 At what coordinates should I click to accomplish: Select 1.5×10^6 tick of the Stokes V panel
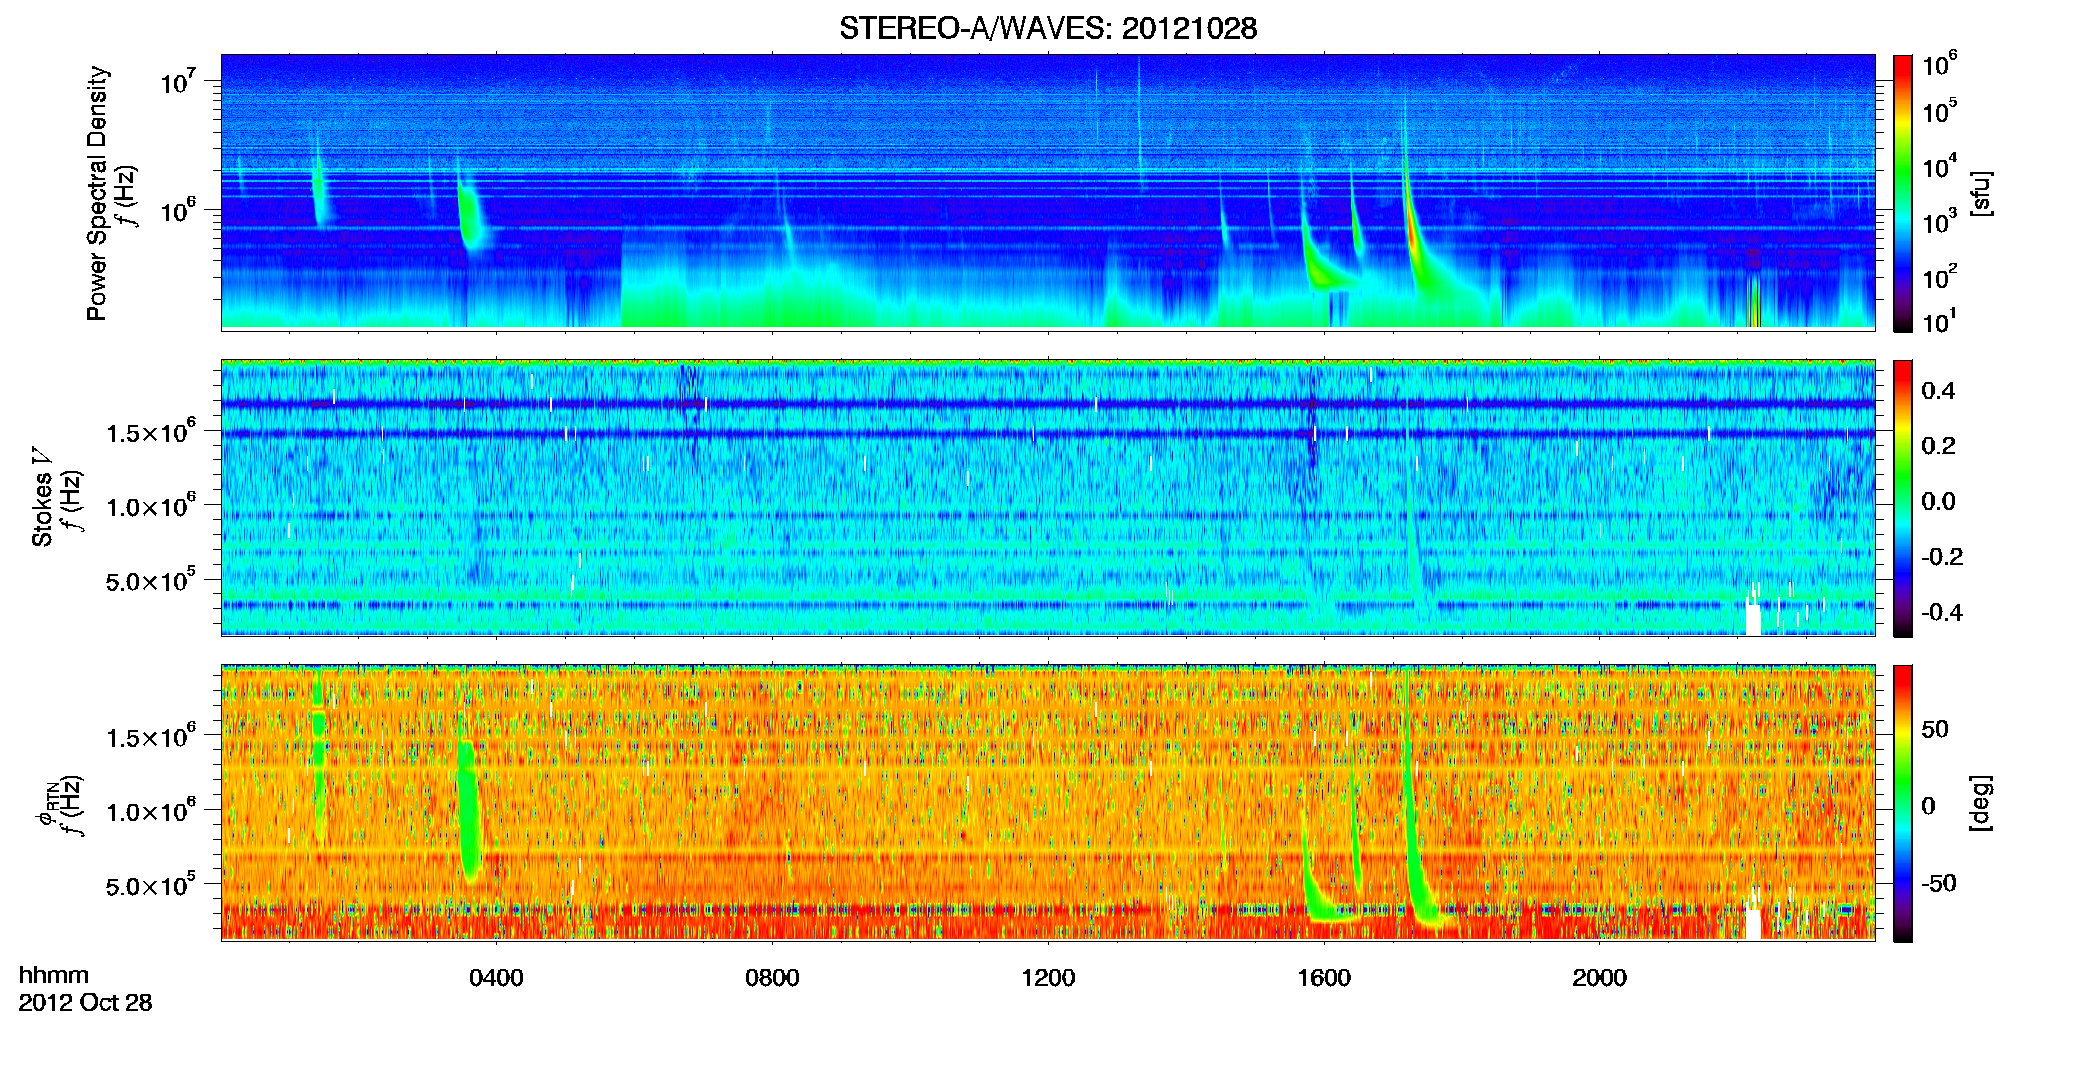[151, 432]
